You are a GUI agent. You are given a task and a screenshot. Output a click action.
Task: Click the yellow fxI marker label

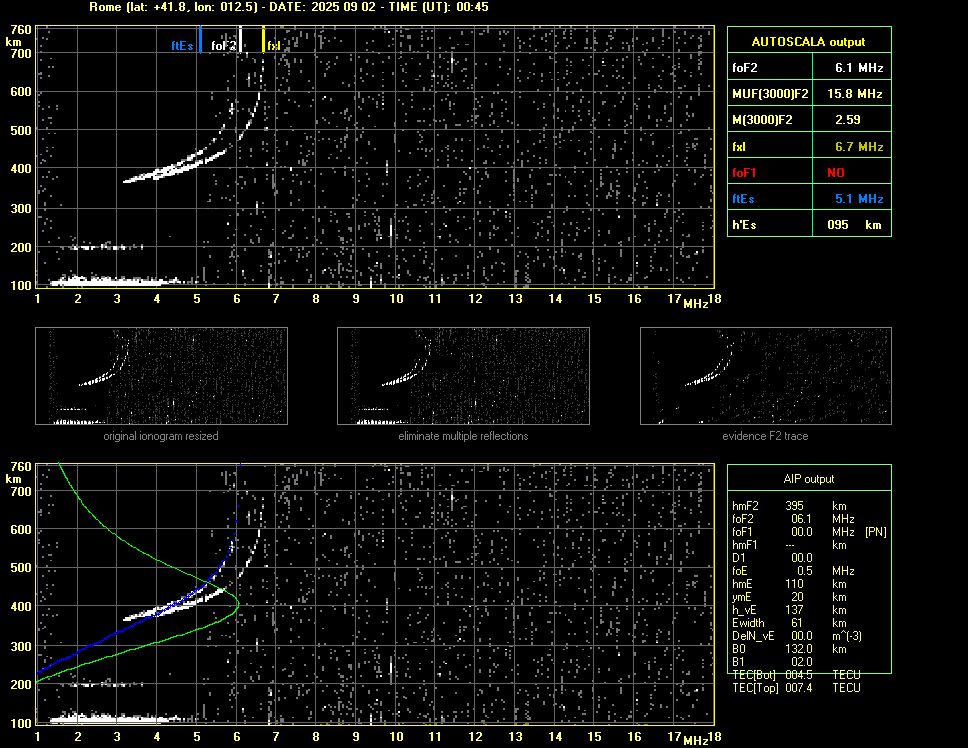tap(273, 46)
